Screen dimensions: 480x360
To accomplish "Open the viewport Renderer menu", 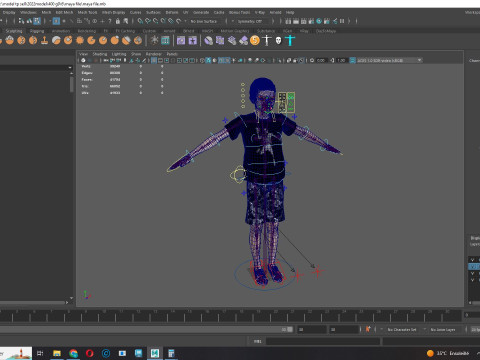I will tap(154, 54).
